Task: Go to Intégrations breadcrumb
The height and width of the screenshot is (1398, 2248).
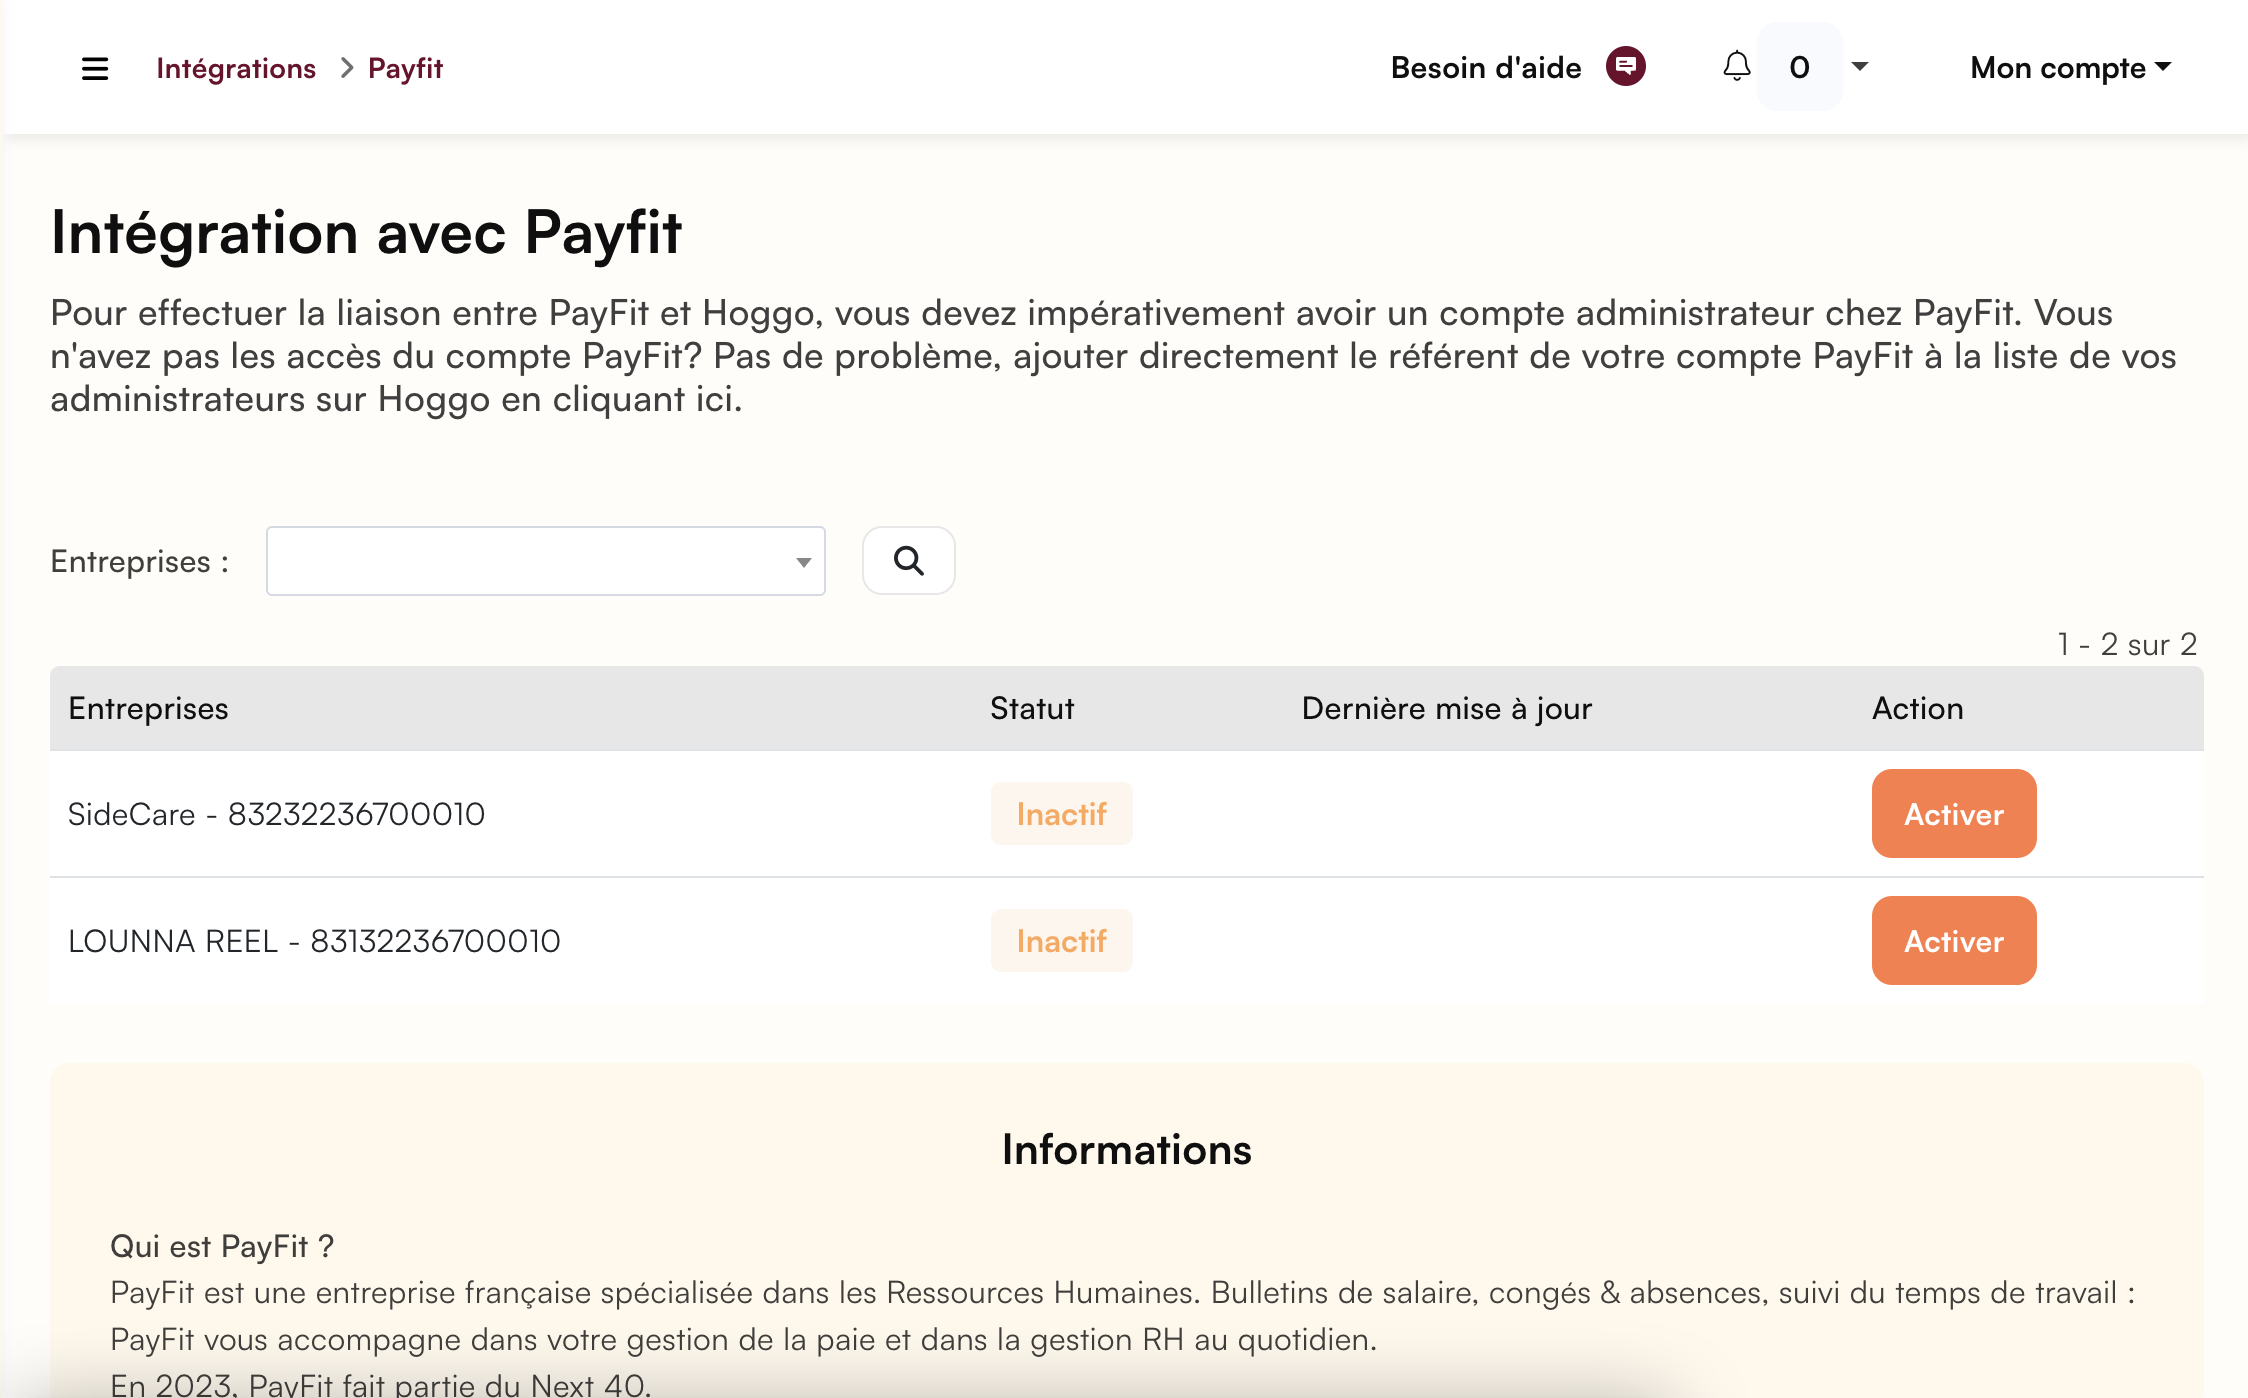Action: [236, 68]
